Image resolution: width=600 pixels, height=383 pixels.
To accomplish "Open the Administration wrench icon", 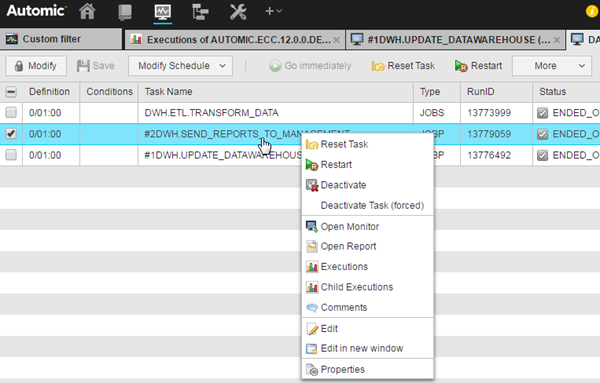I will [238, 12].
